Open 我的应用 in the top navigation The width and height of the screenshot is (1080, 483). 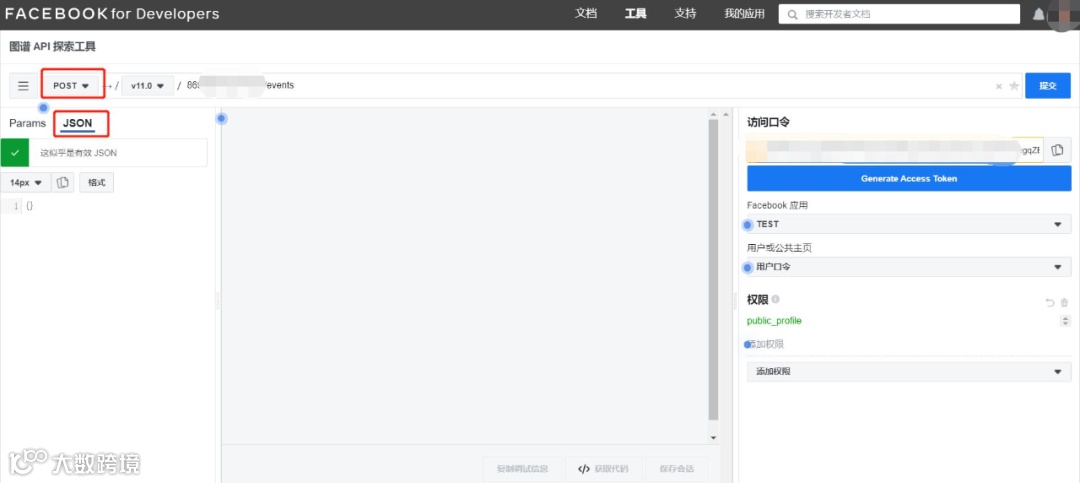pos(745,14)
